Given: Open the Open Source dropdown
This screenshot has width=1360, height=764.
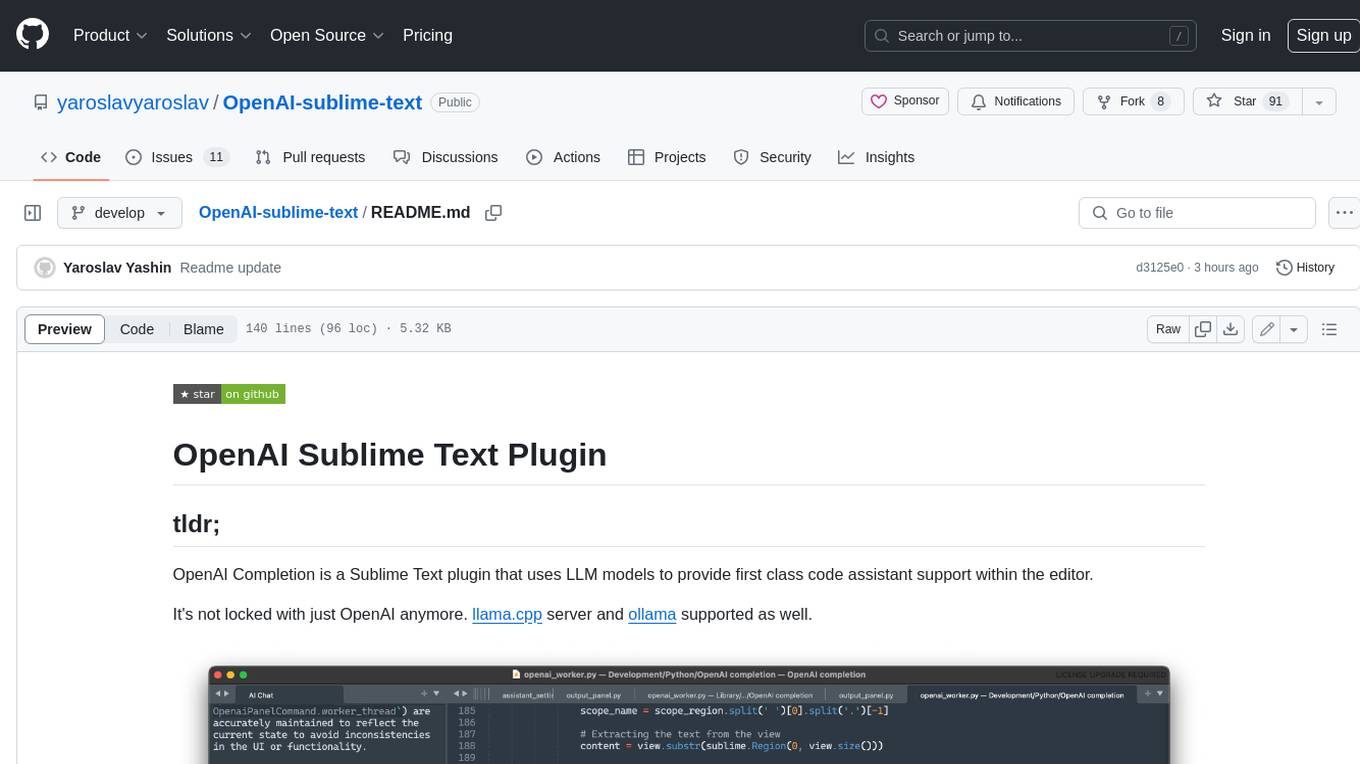Looking at the screenshot, I should pos(327,35).
